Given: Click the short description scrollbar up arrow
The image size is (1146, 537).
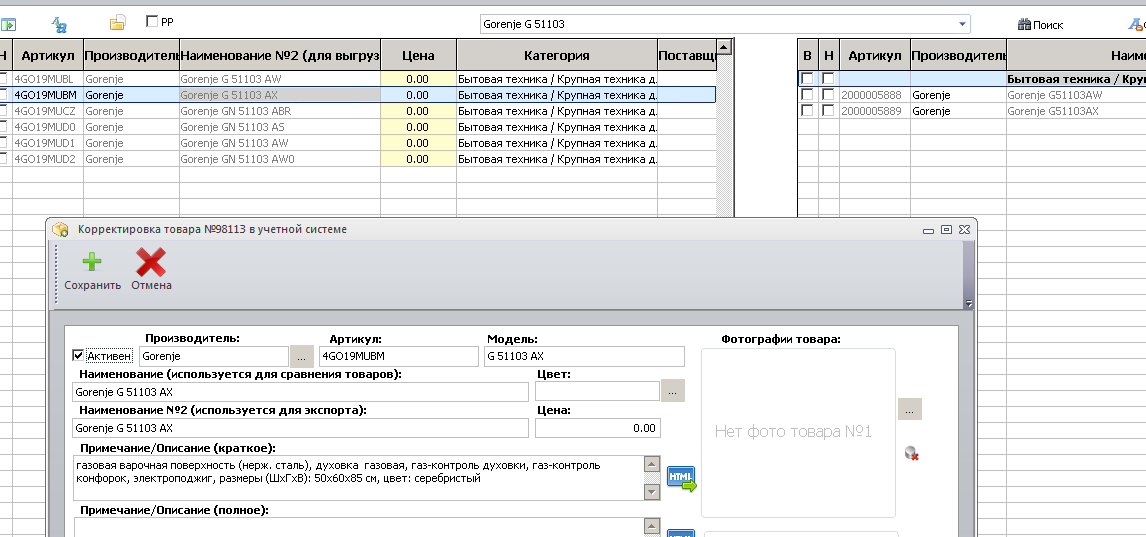Looking at the screenshot, I should tap(653, 464).
